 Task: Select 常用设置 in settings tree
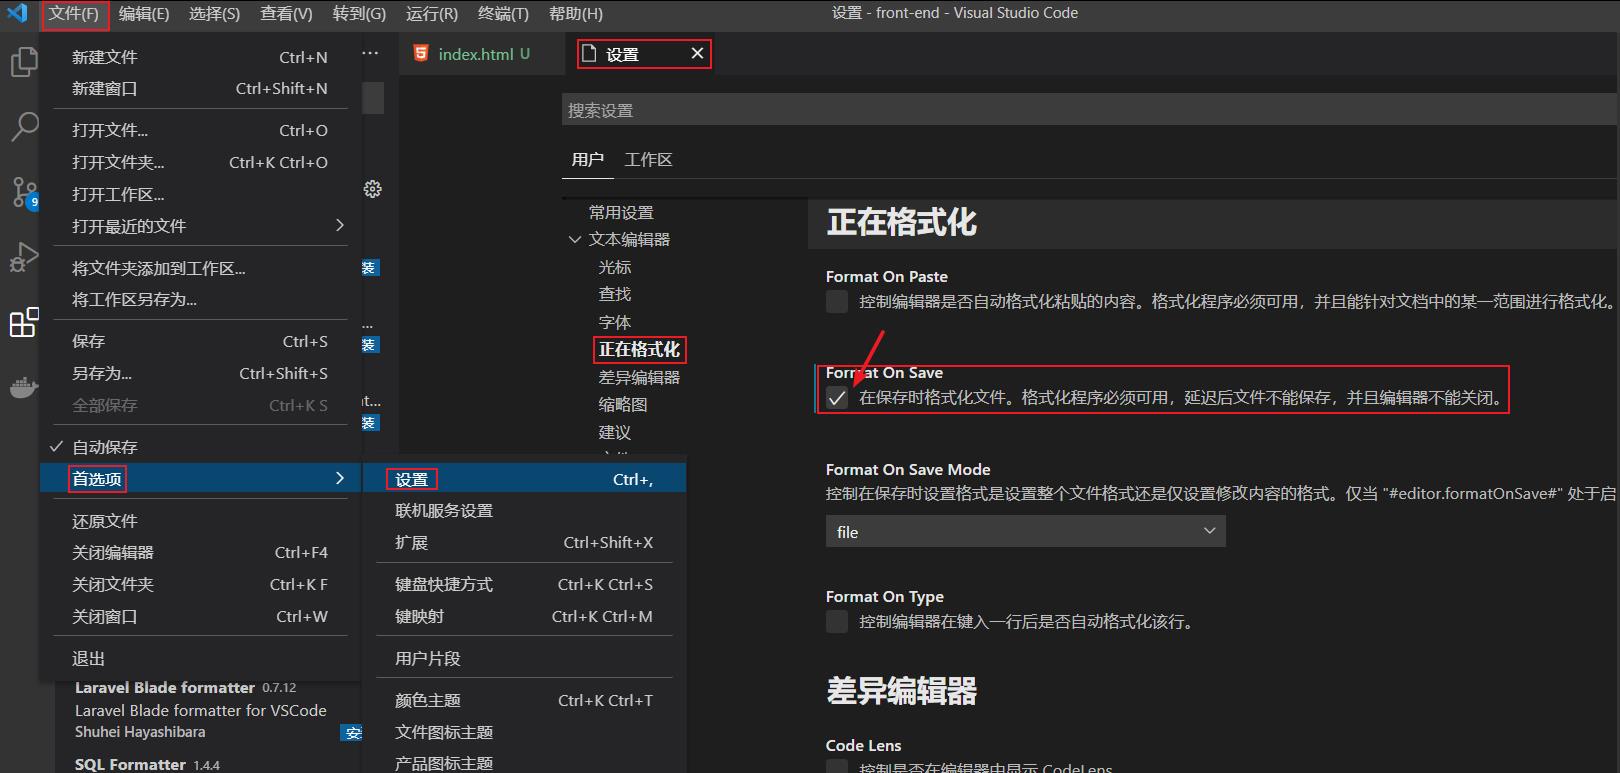pyautogui.click(x=621, y=213)
